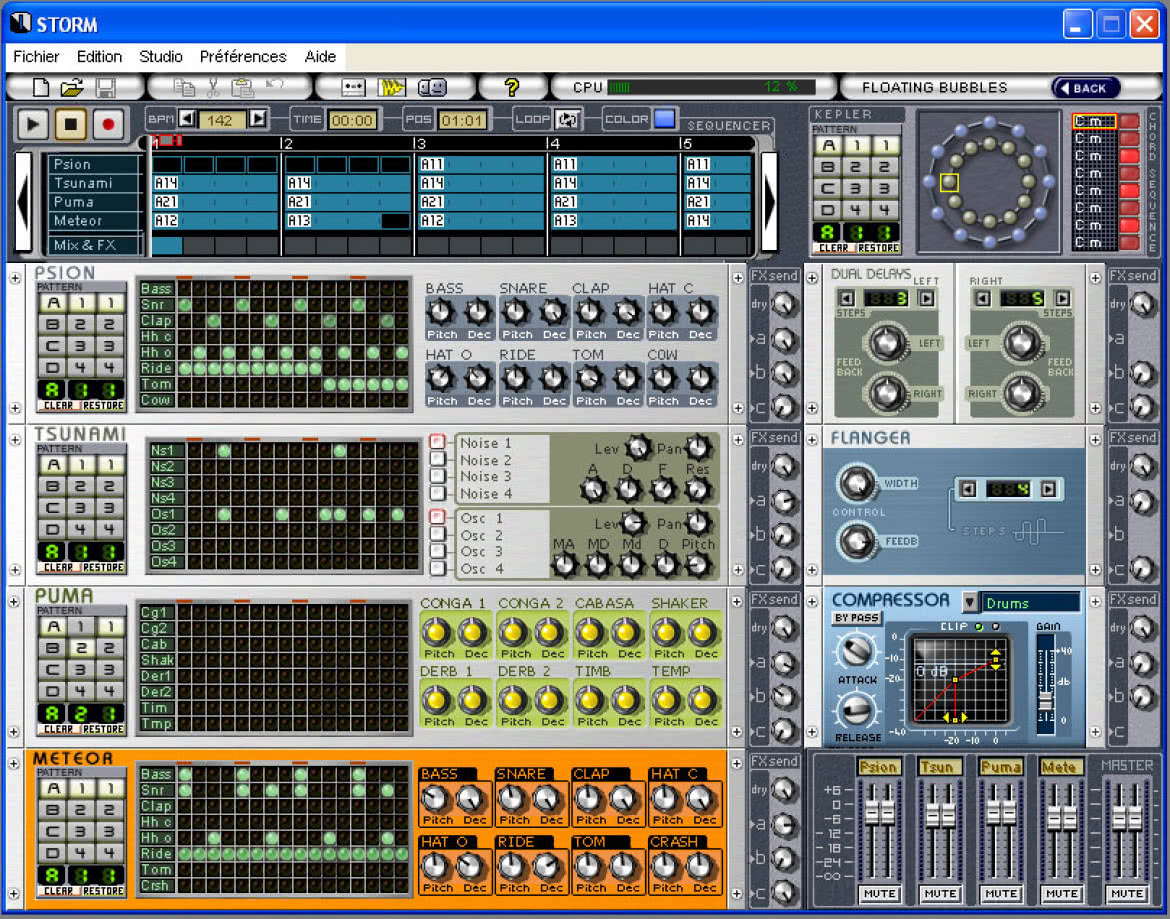Click the clipboard paste icon
This screenshot has width=1170, height=919.
[242, 88]
